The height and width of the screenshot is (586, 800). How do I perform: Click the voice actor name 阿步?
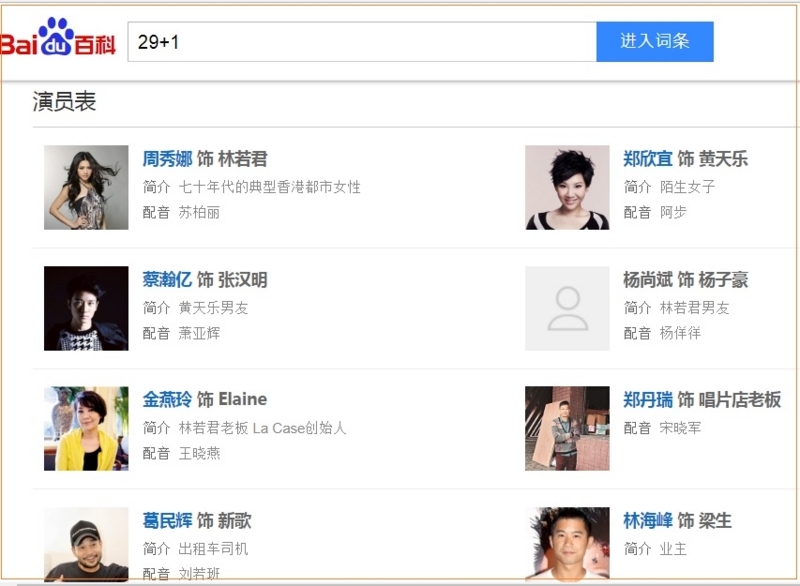click(673, 212)
